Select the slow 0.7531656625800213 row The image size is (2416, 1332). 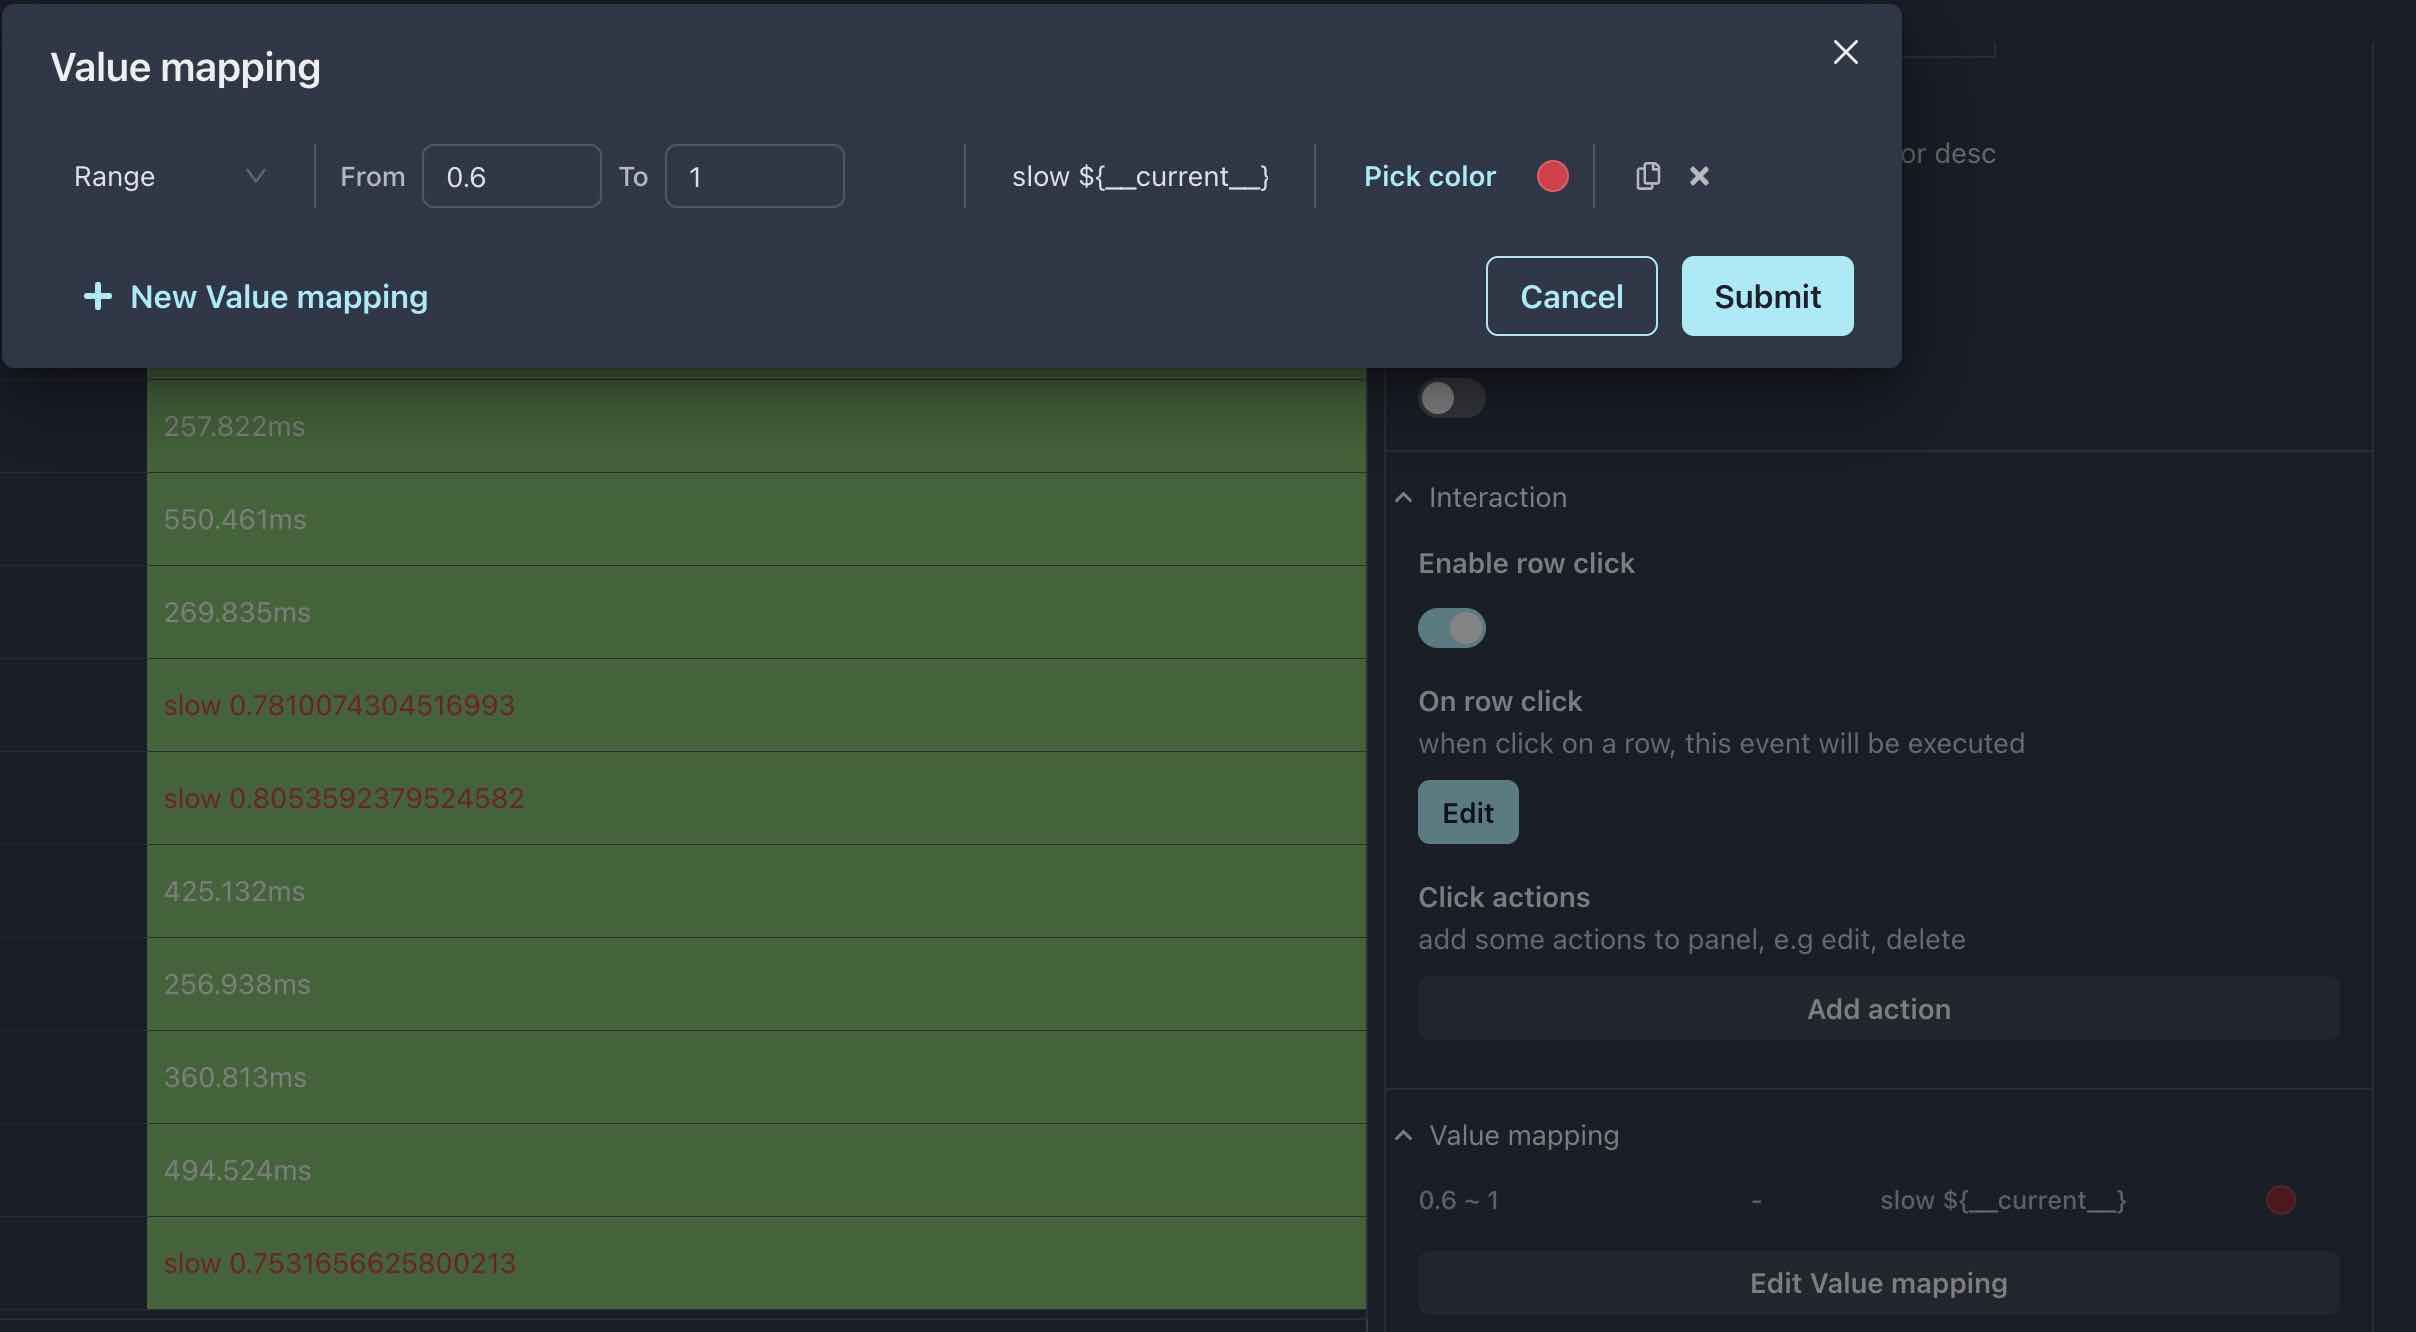tap(756, 1263)
